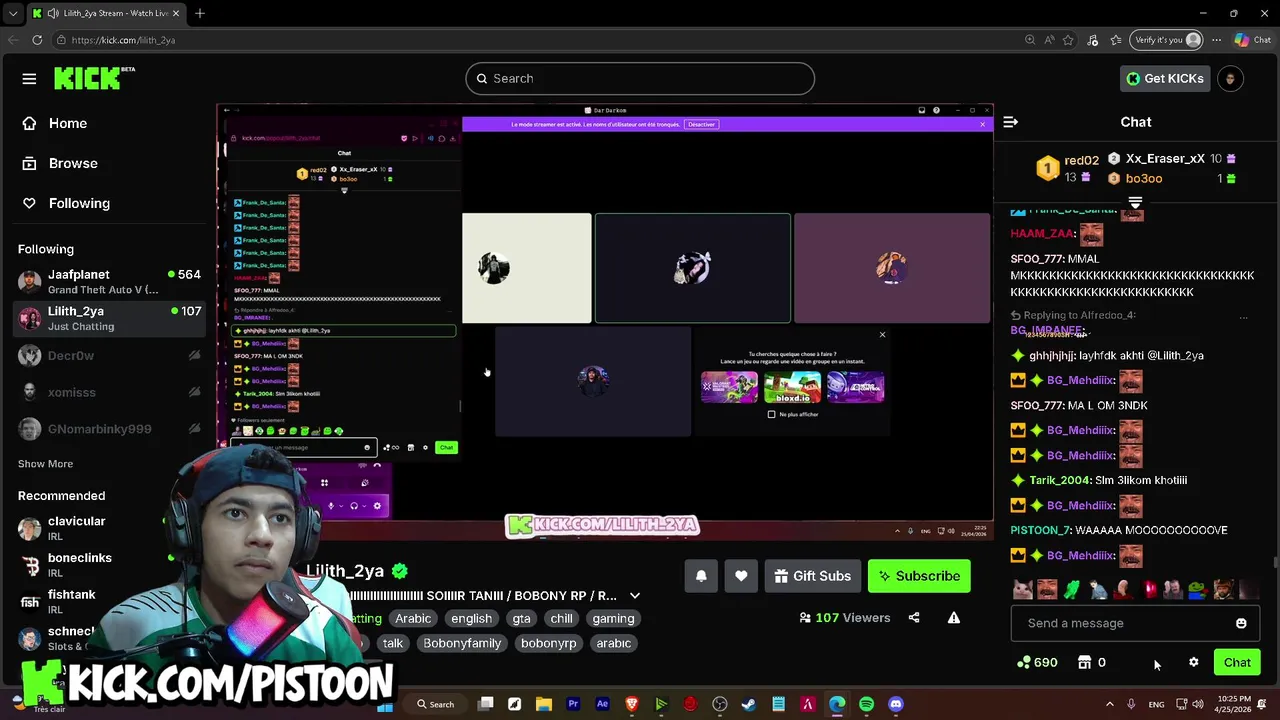
Task: Add page to favorites star
Action: tap(1068, 40)
